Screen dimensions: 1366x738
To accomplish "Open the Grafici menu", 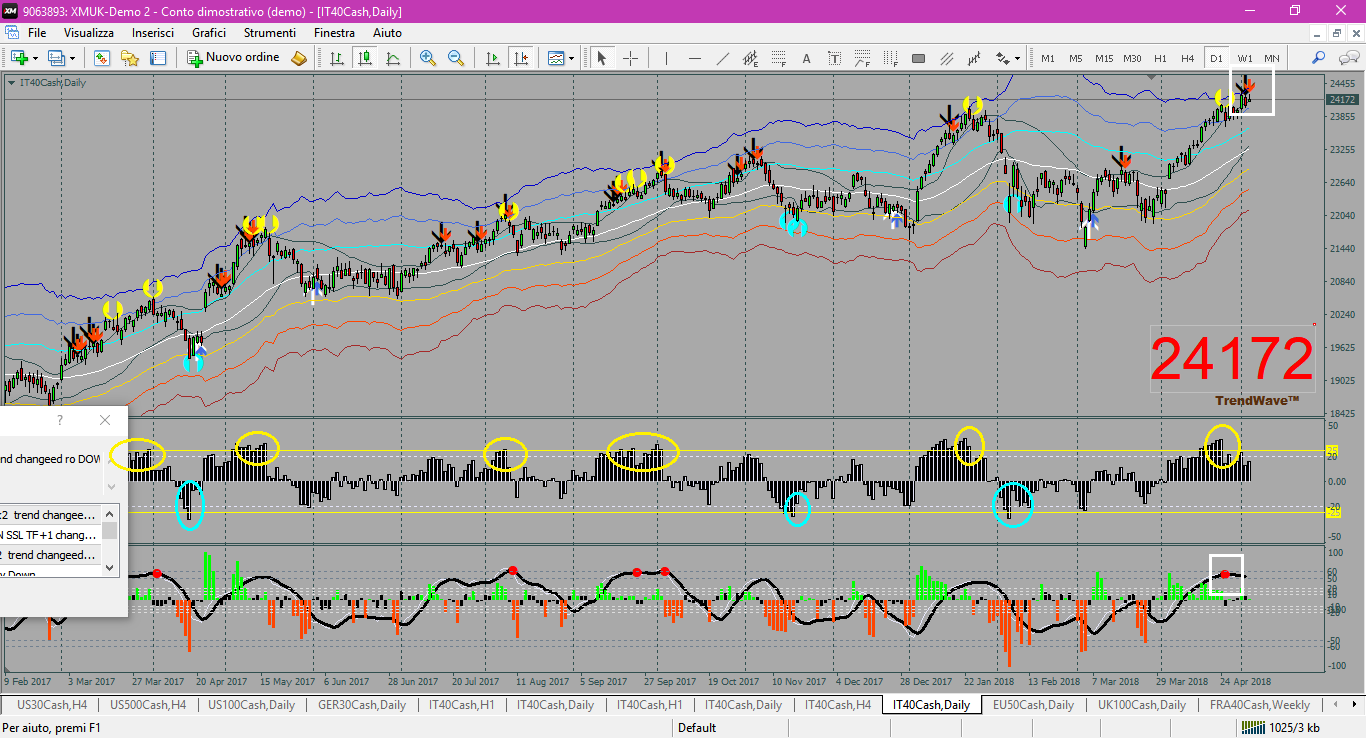I will tap(209, 33).
